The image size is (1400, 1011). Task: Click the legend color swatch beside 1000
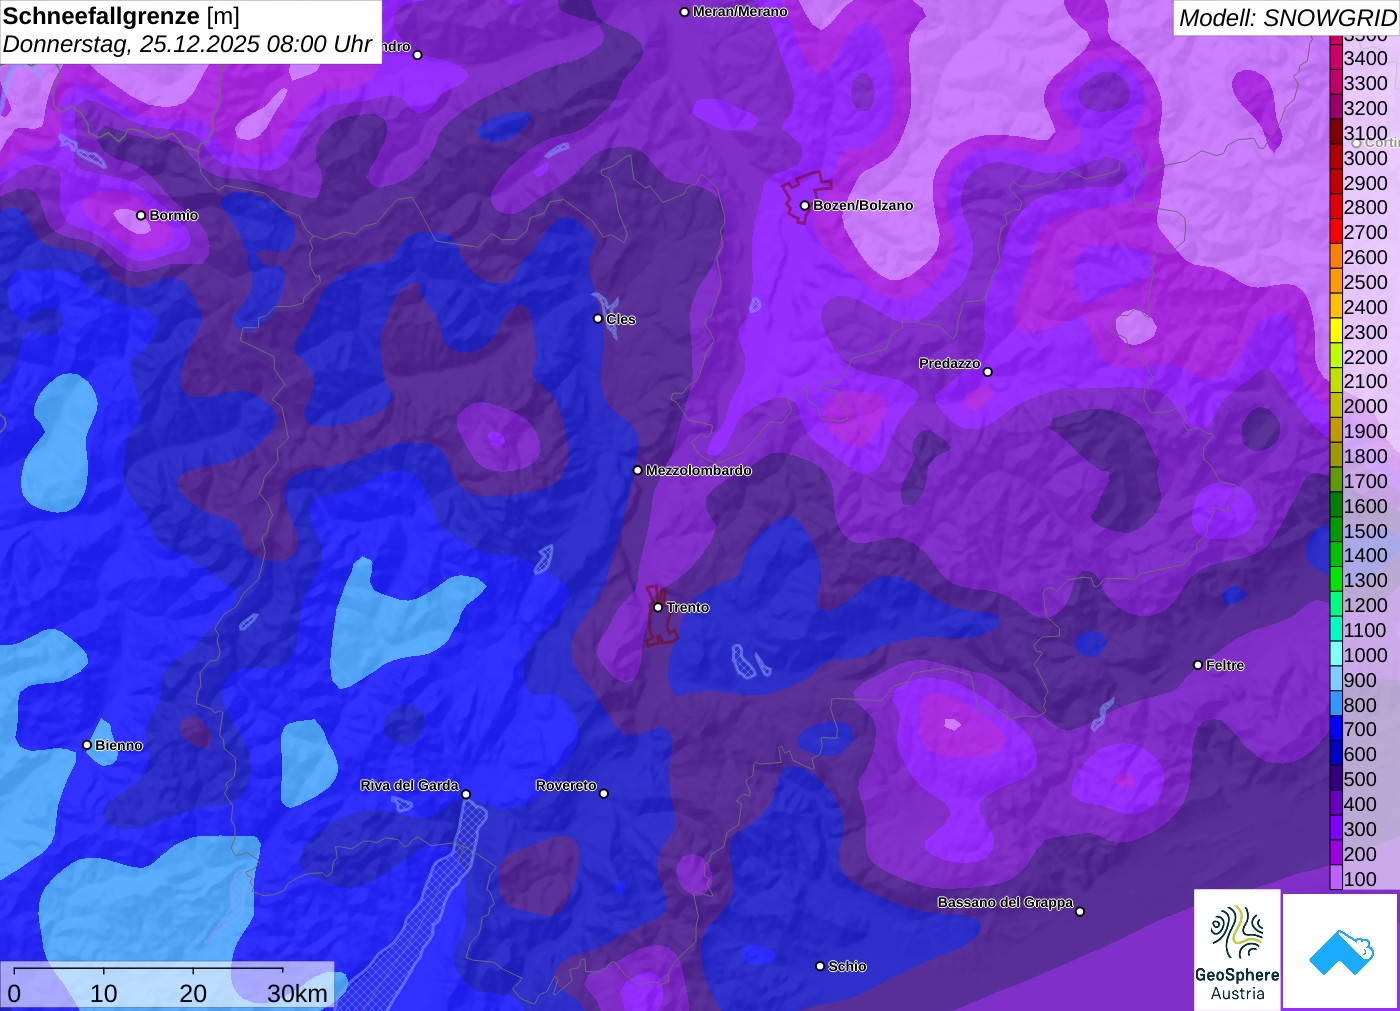[1336, 654]
